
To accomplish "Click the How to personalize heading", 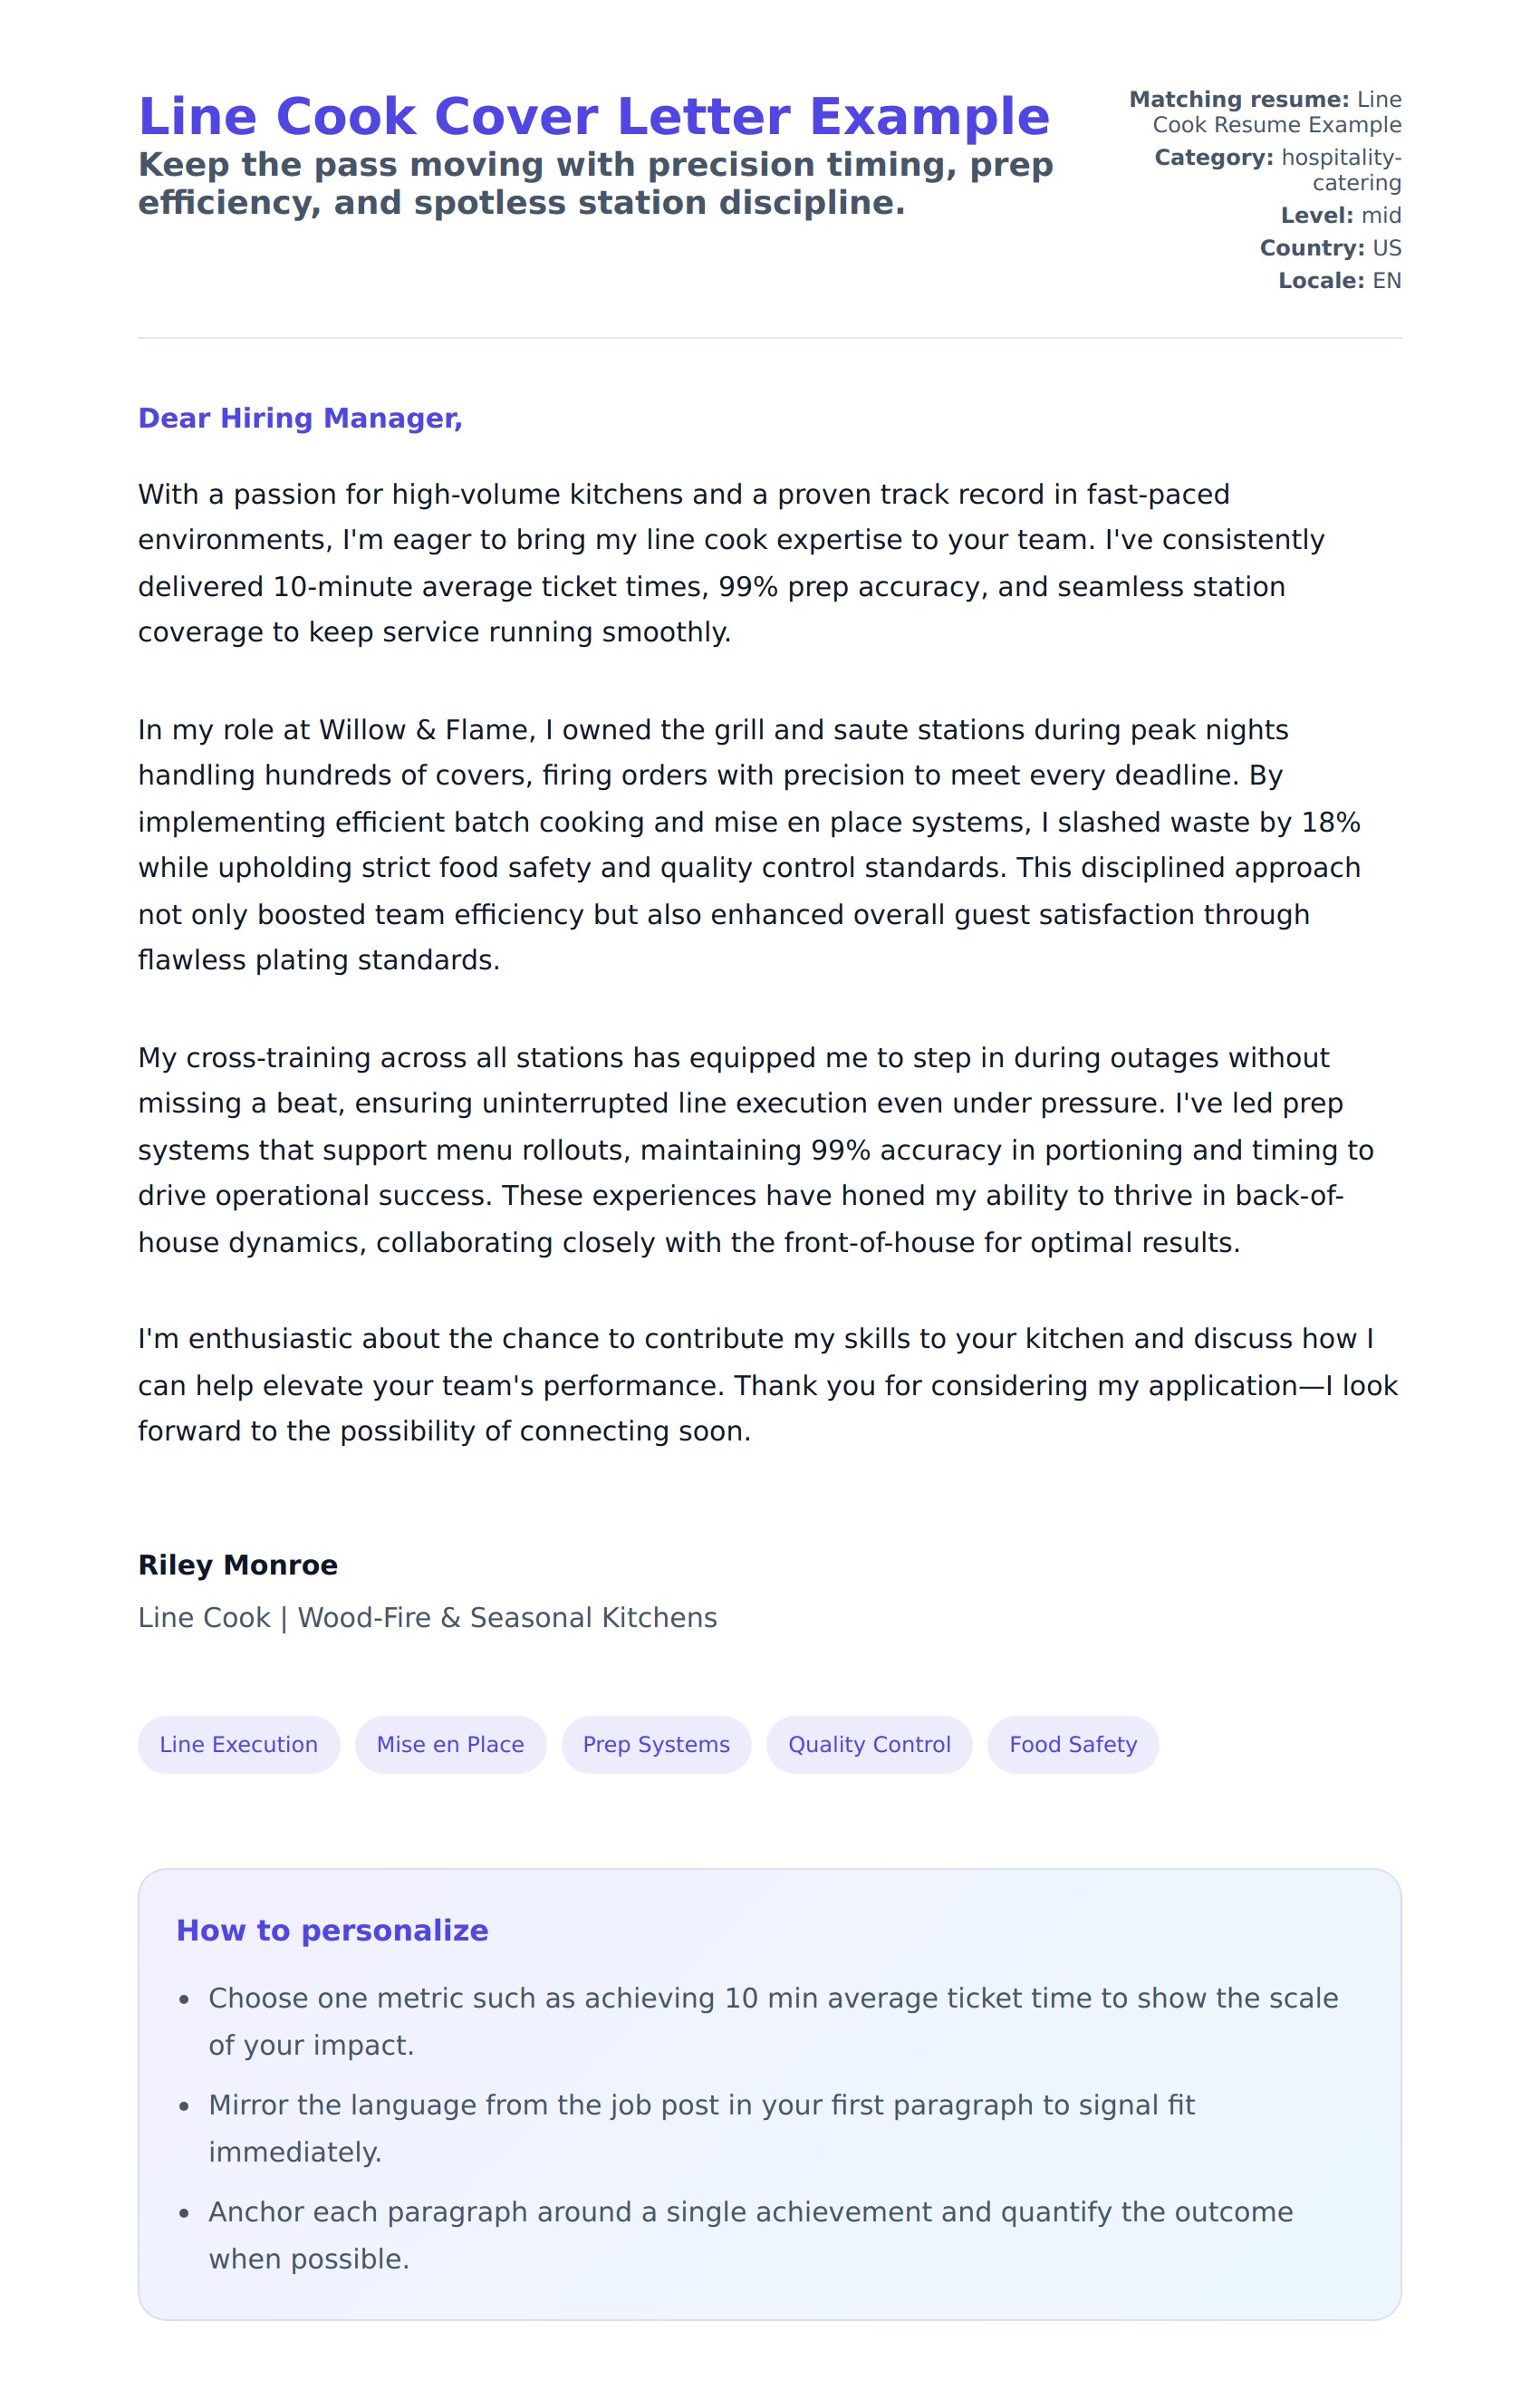I will (x=332, y=1930).
